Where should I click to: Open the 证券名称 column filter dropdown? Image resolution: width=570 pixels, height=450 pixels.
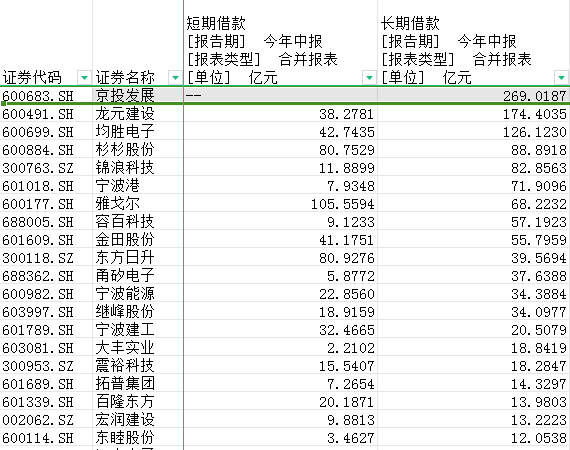(175, 77)
